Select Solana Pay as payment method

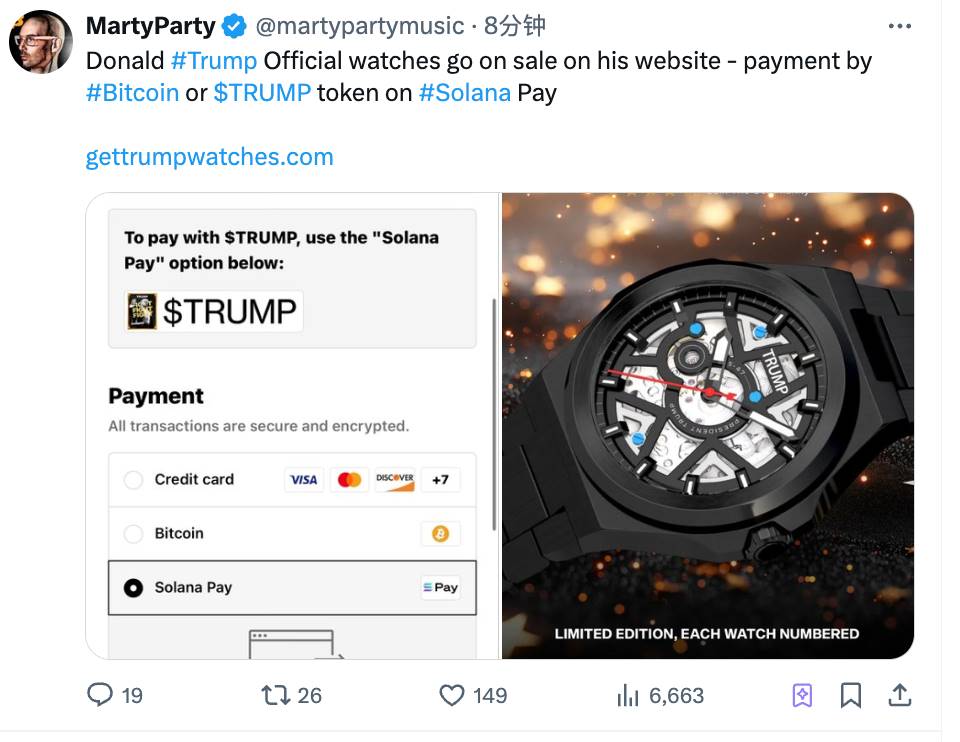coord(133,588)
